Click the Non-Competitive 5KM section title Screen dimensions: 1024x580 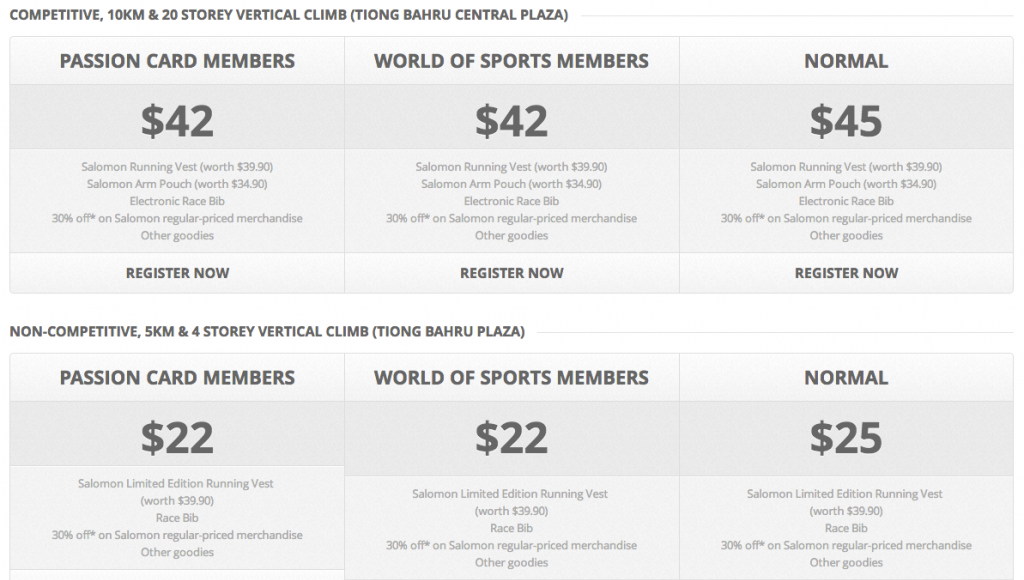click(x=267, y=331)
